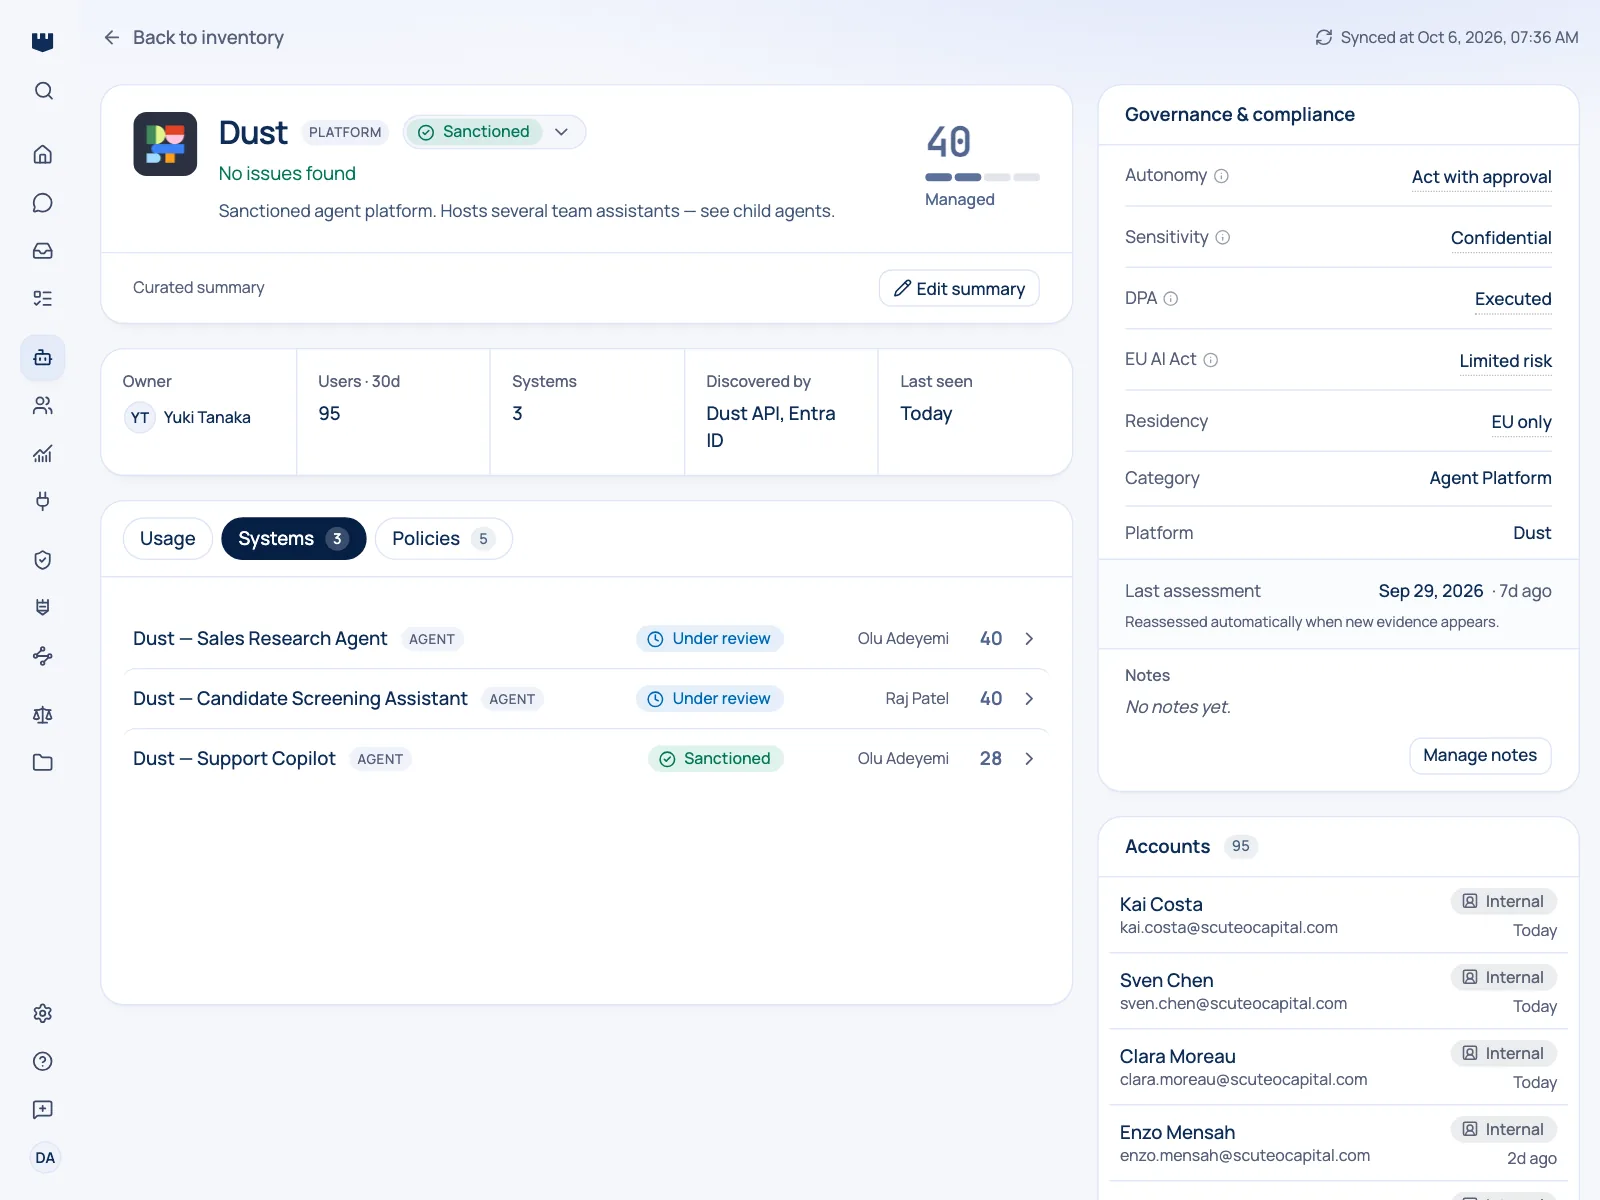
Task: Open Clara Moreau account
Action: point(1338,1067)
